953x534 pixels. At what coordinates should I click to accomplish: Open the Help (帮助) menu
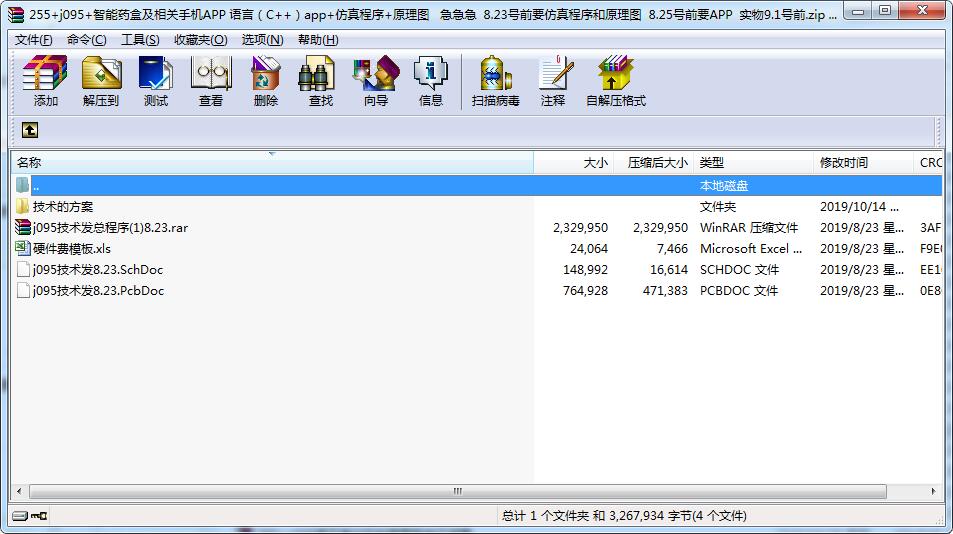pyautogui.click(x=318, y=39)
